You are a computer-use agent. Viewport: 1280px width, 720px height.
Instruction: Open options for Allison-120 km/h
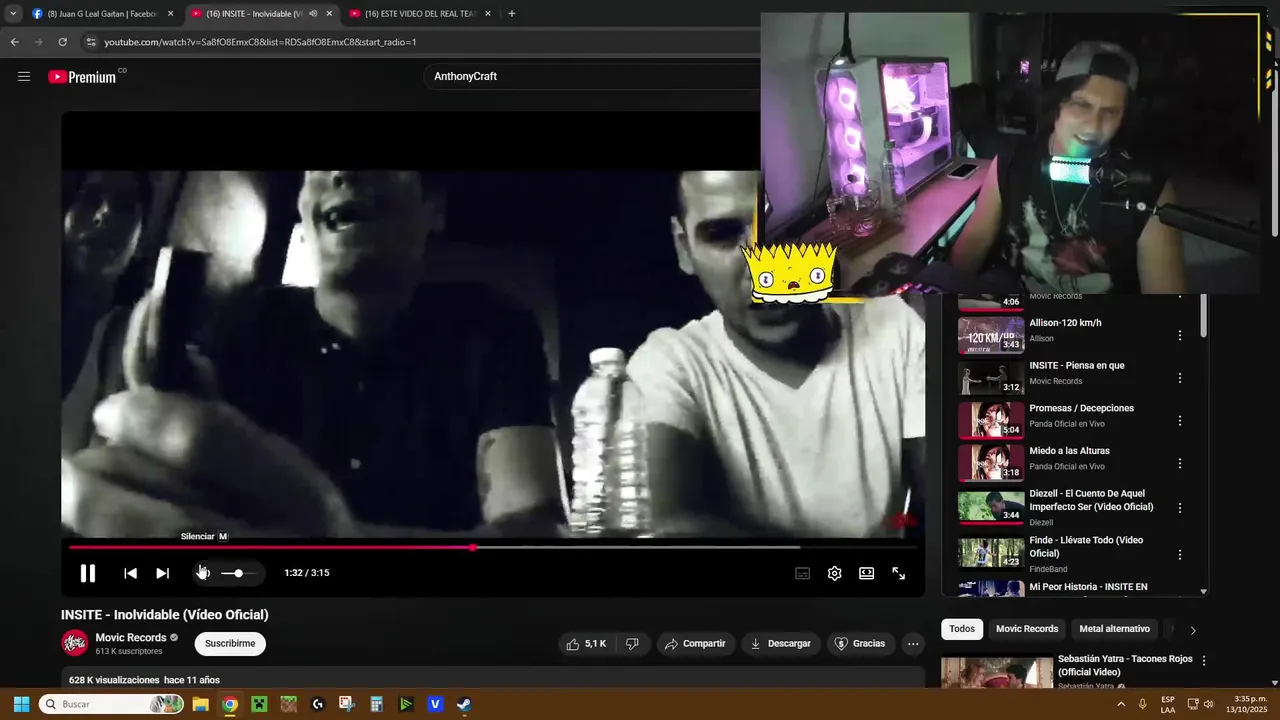(x=1180, y=336)
